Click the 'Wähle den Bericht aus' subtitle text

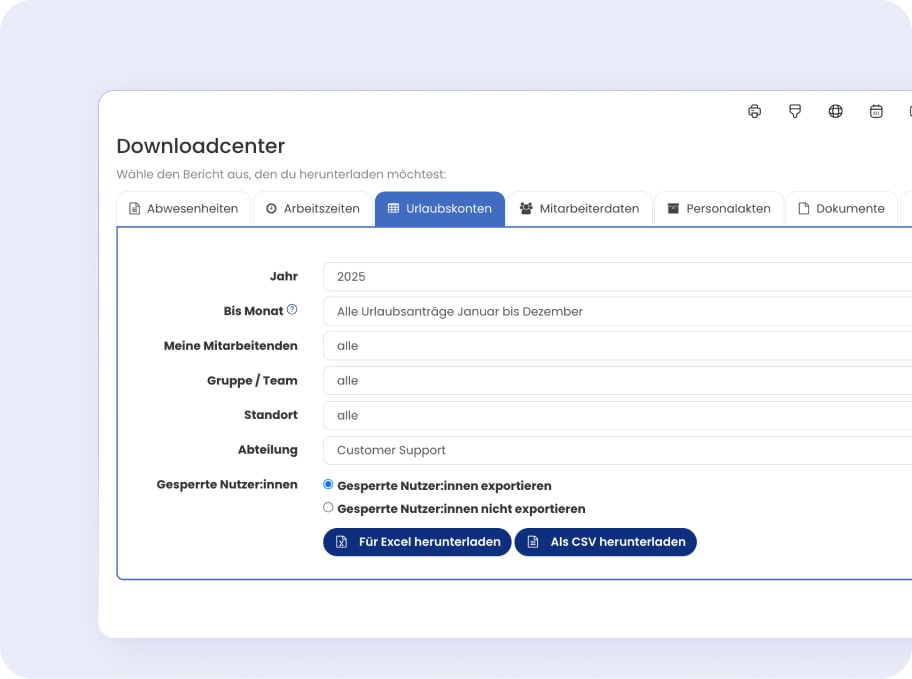(x=282, y=175)
